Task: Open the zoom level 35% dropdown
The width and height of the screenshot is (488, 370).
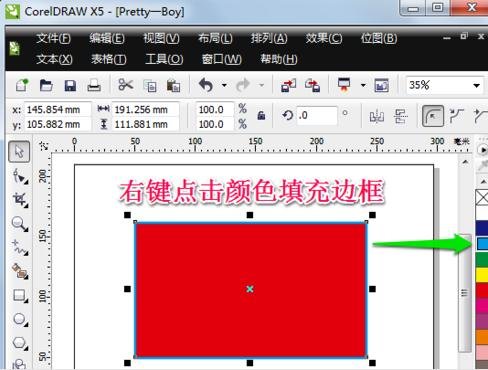Action: [477, 85]
